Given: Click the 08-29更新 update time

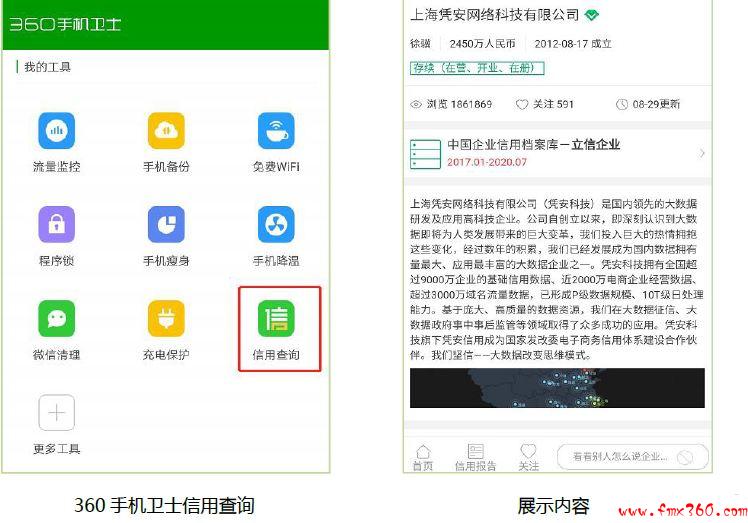Looking at the screenshot, I should 656,104.
